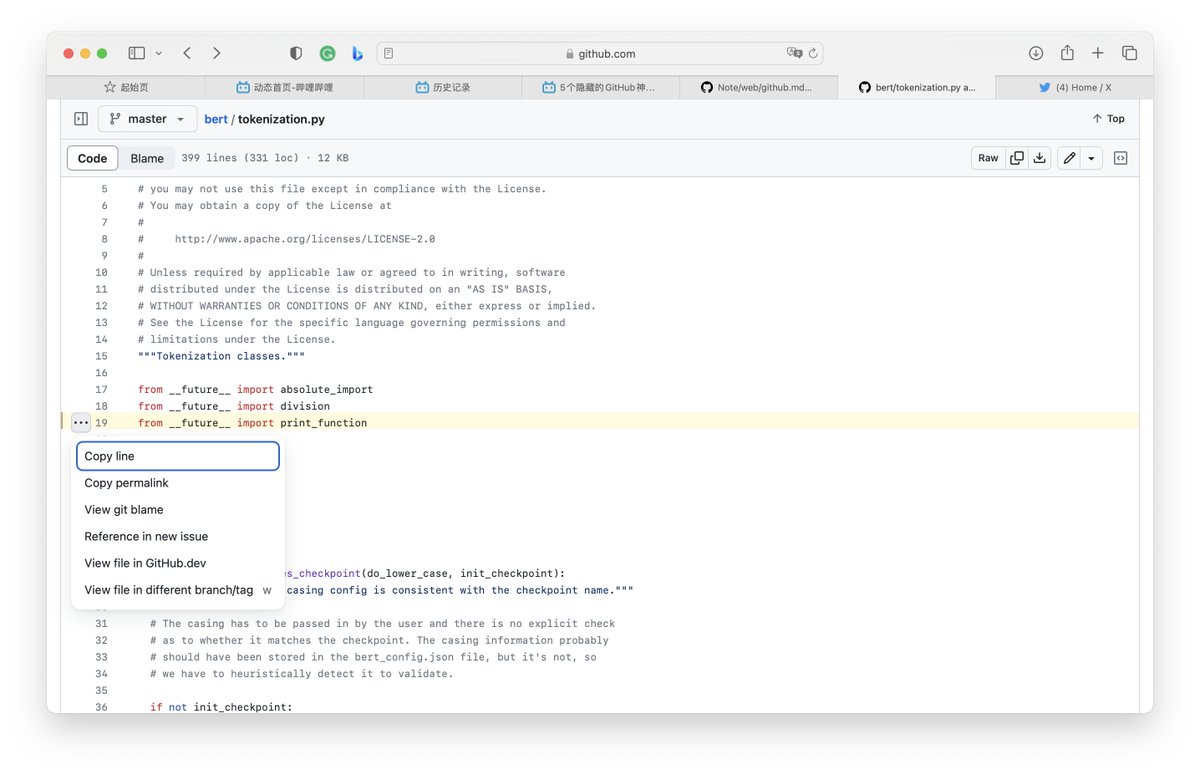Click line number 13
This screenshot has height=775, width=1200.
[x=101, y=323]
